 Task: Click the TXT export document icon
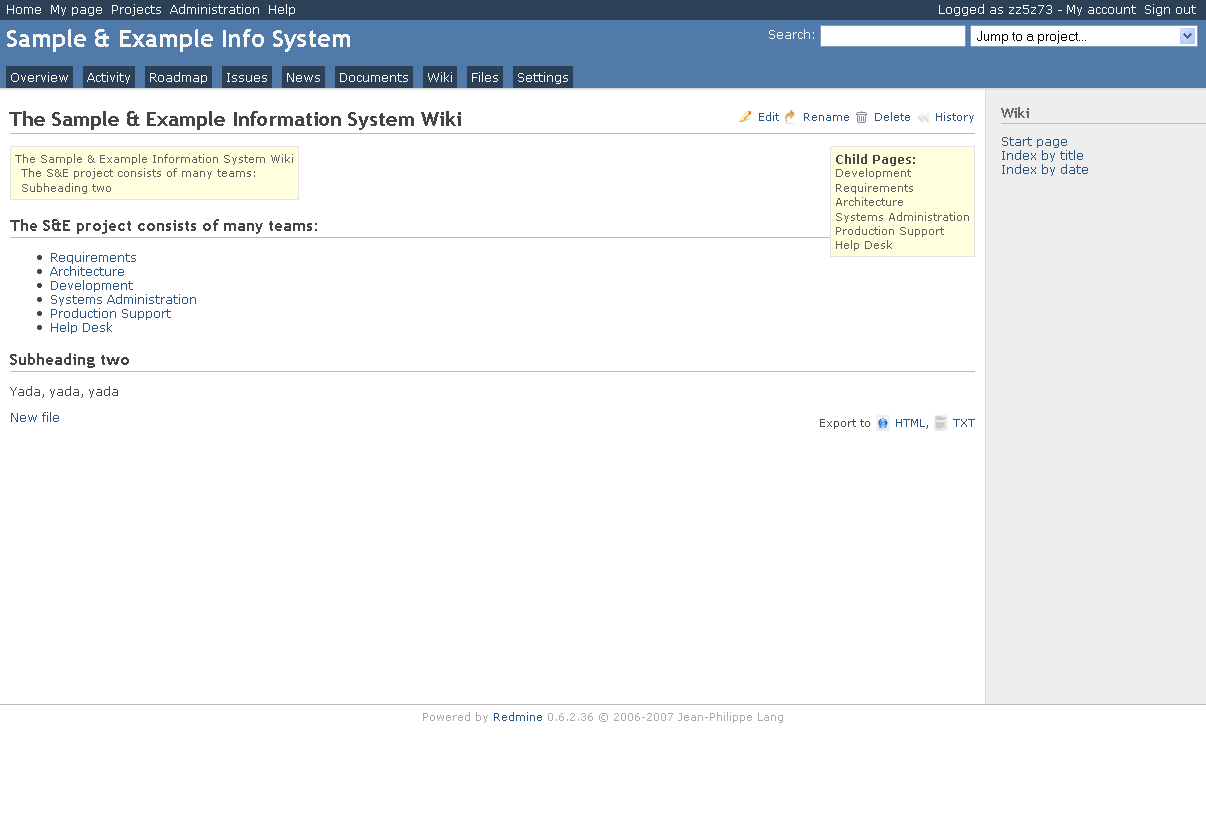point(941,423)
